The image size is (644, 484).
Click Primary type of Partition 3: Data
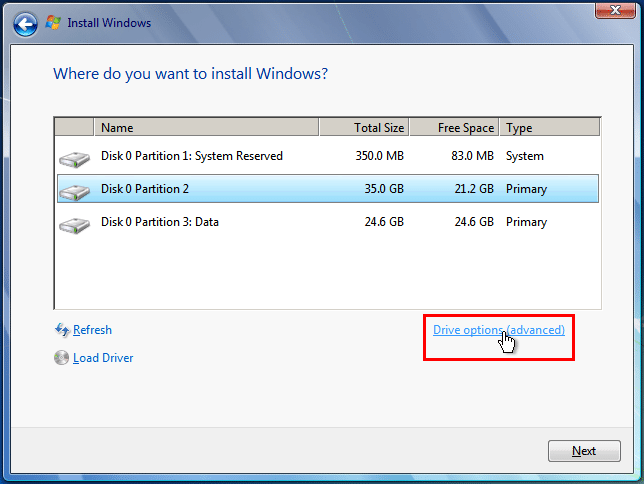click(x=527, y=222)
